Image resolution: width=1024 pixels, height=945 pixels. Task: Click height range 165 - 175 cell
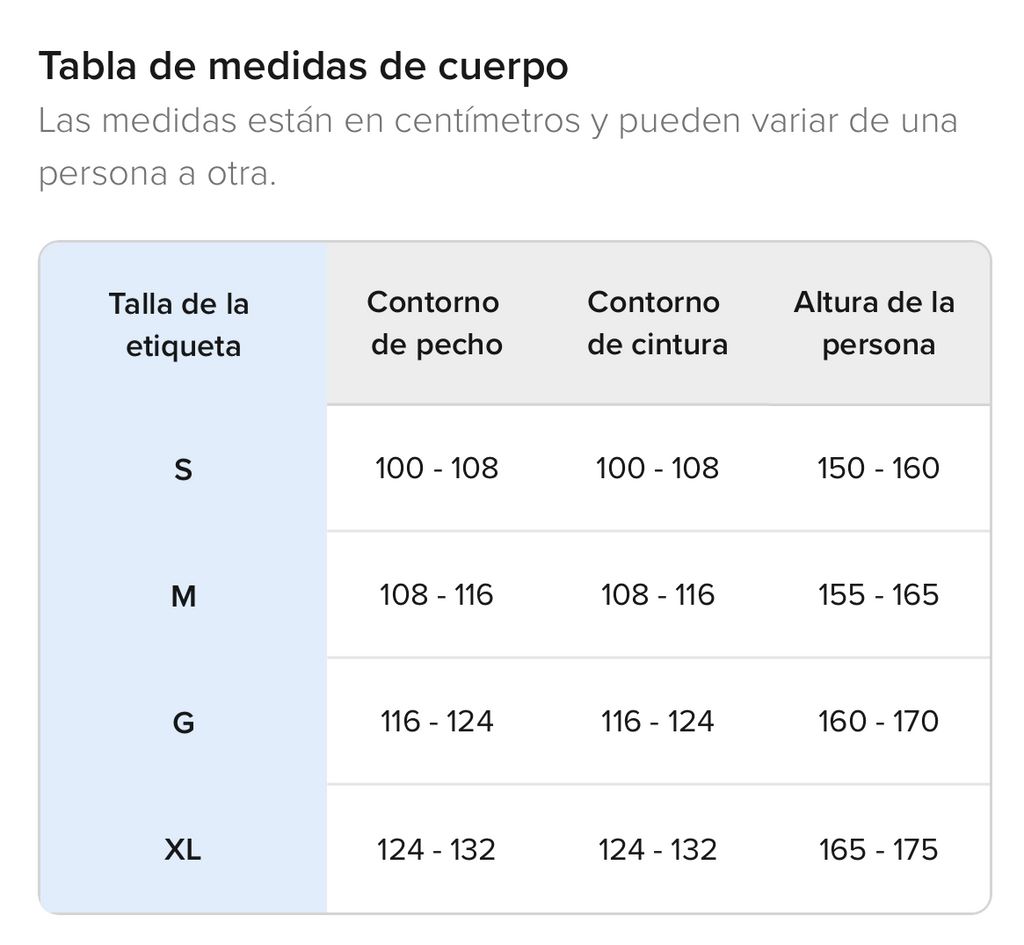coord(878,850)
